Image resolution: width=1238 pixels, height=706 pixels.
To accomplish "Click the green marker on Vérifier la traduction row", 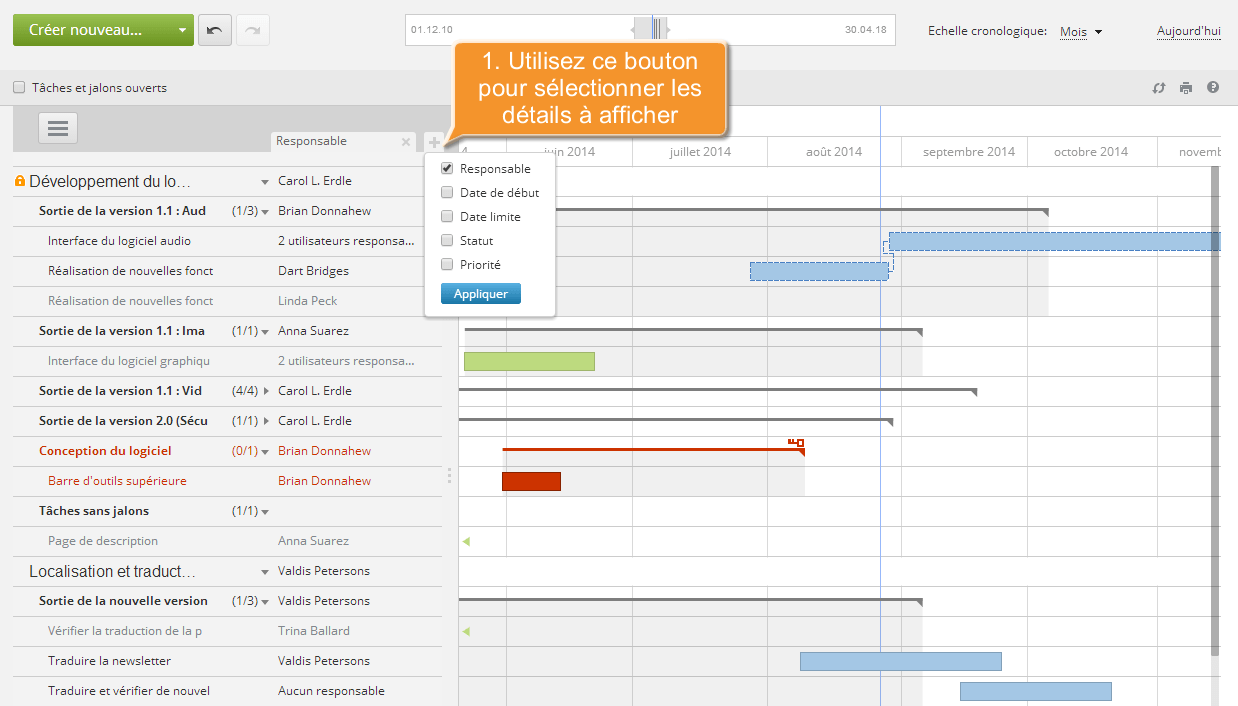I will click(x=466, y=631).
